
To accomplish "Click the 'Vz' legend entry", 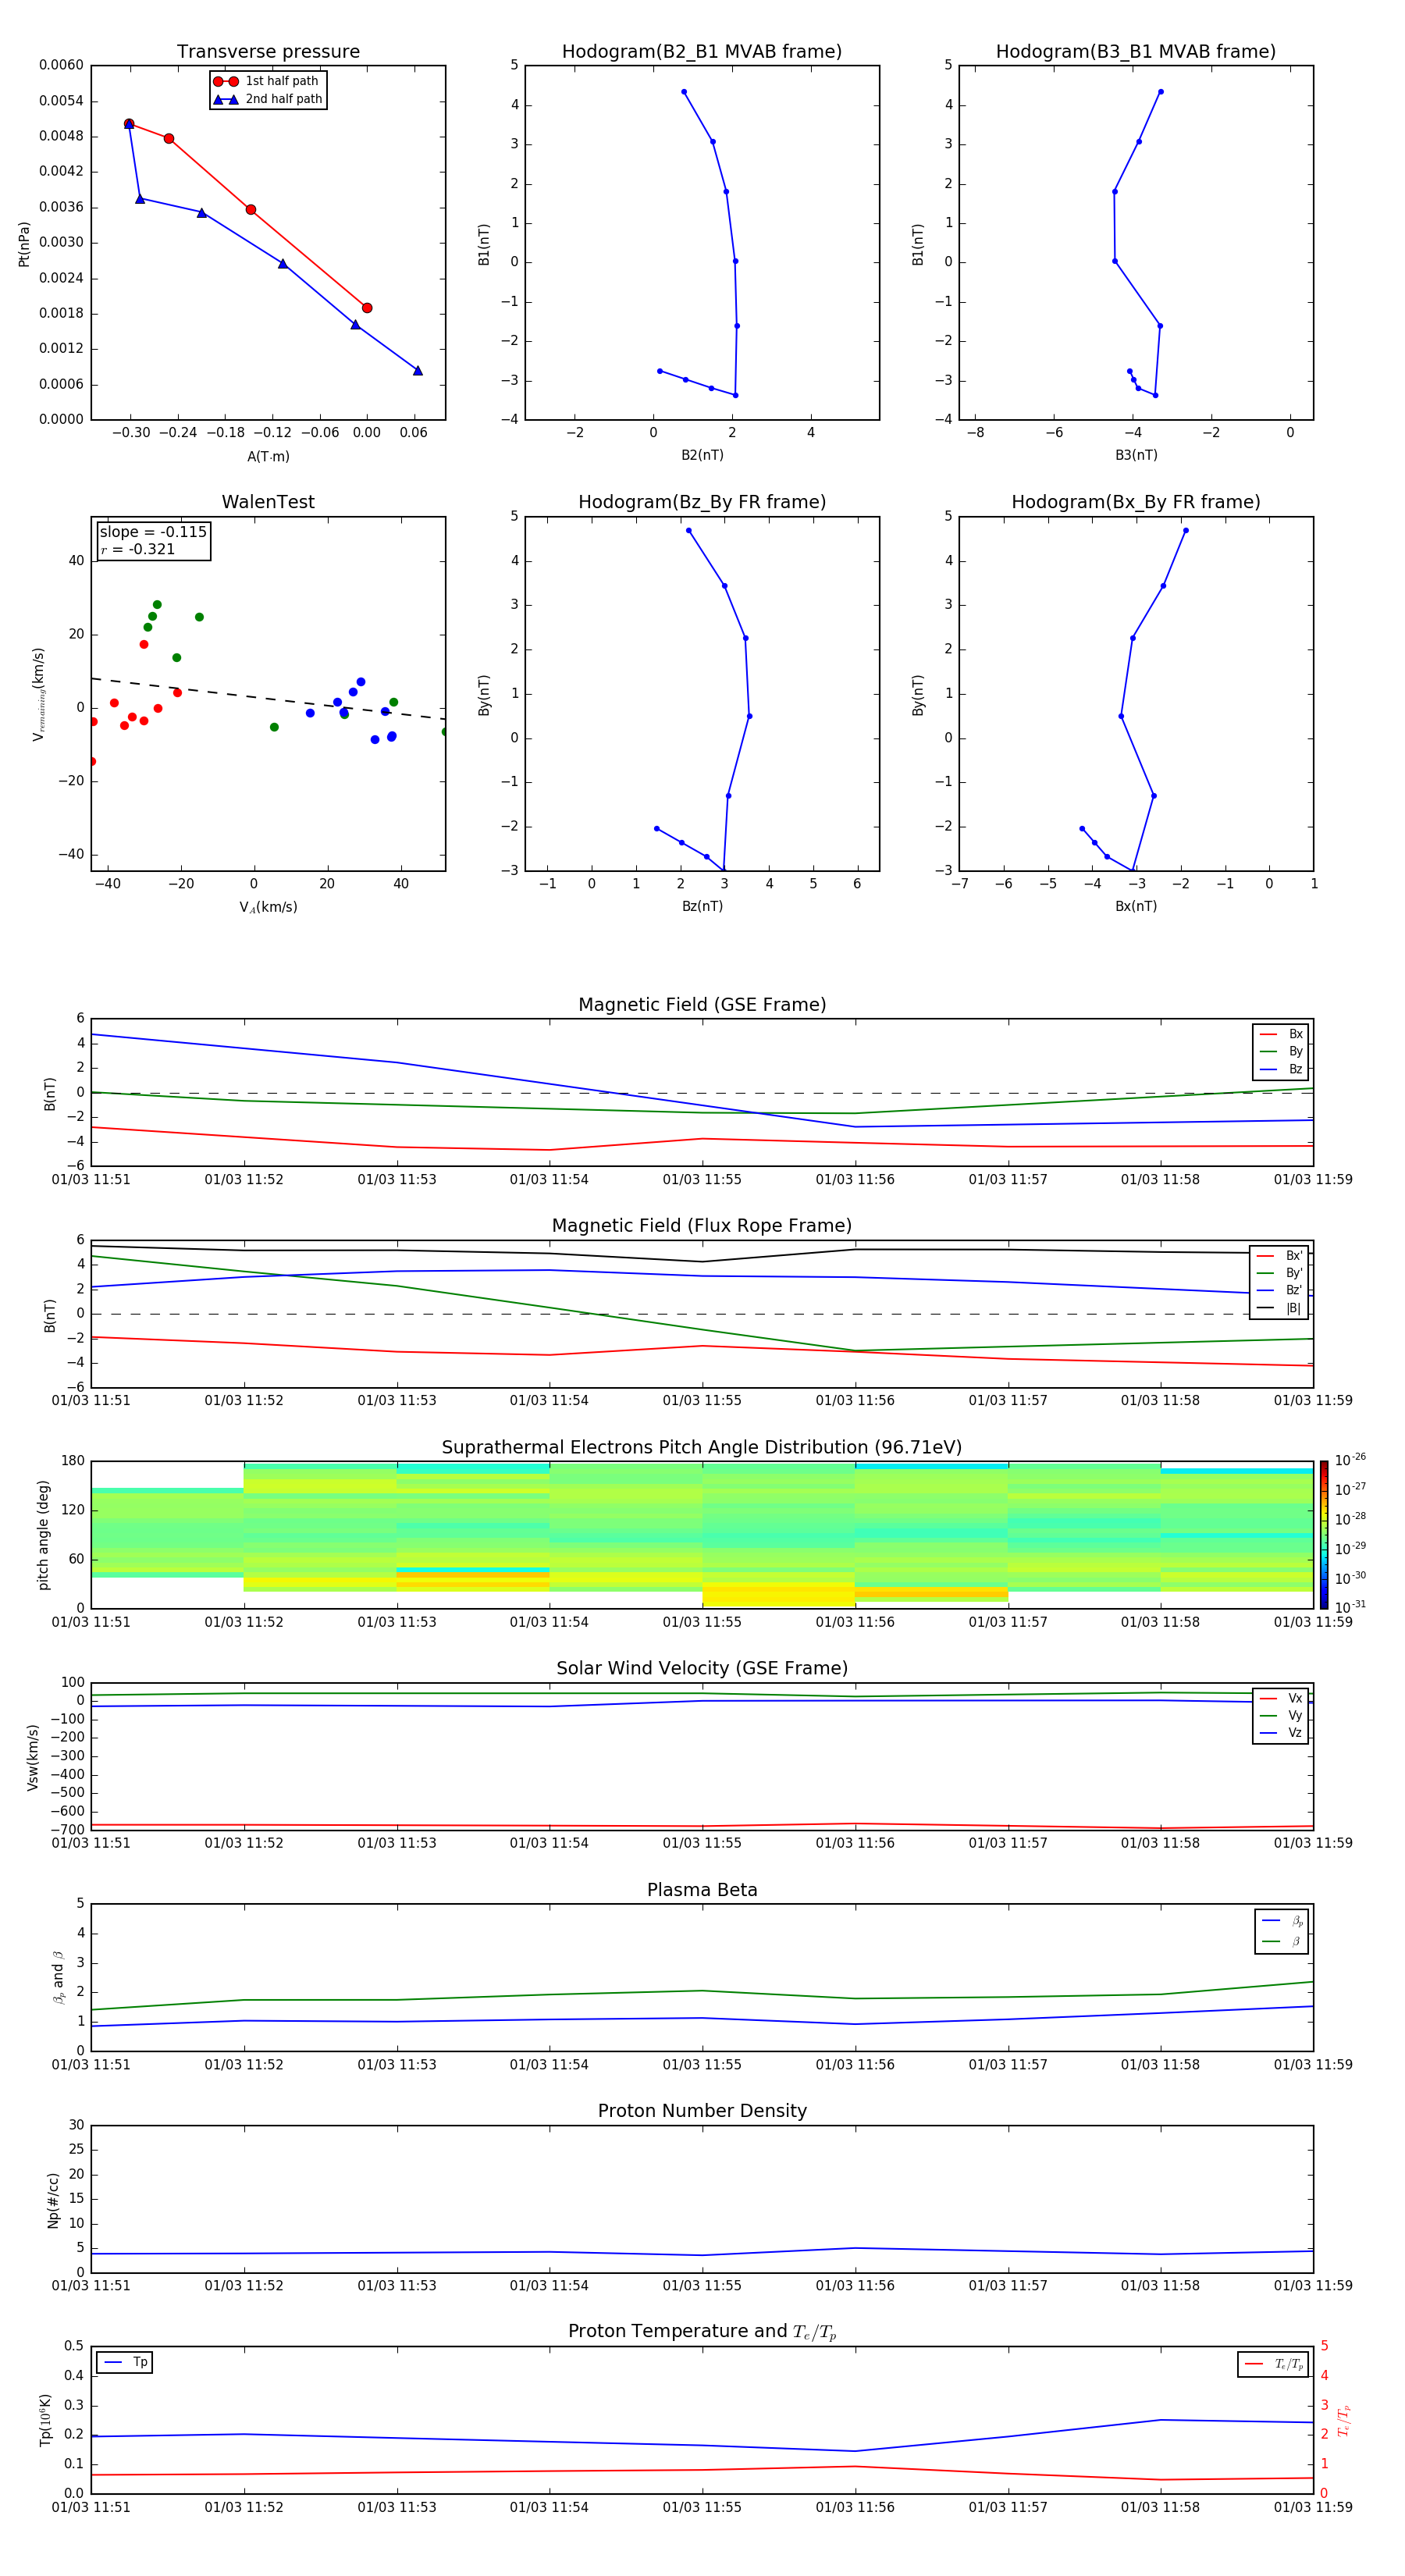I will pyautogui.click(x=1281, y=1733).
